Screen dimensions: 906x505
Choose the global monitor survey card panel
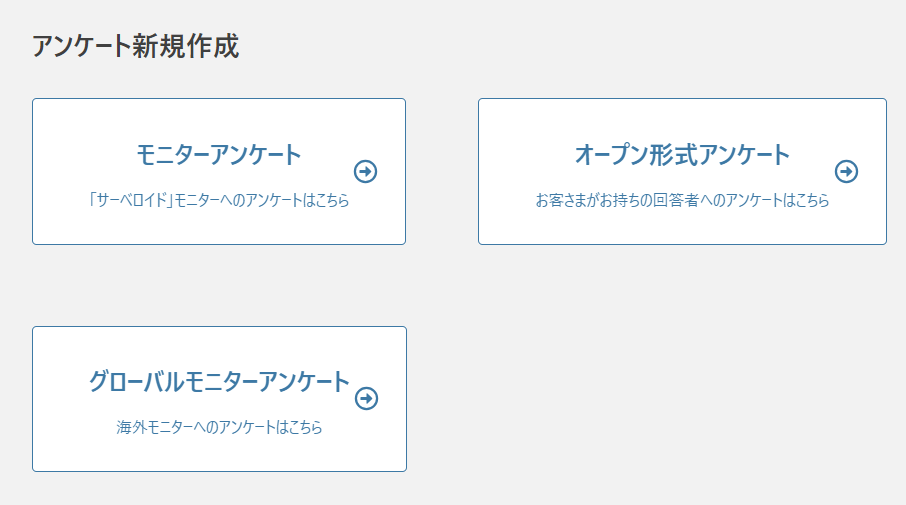[x=220, y=399]
